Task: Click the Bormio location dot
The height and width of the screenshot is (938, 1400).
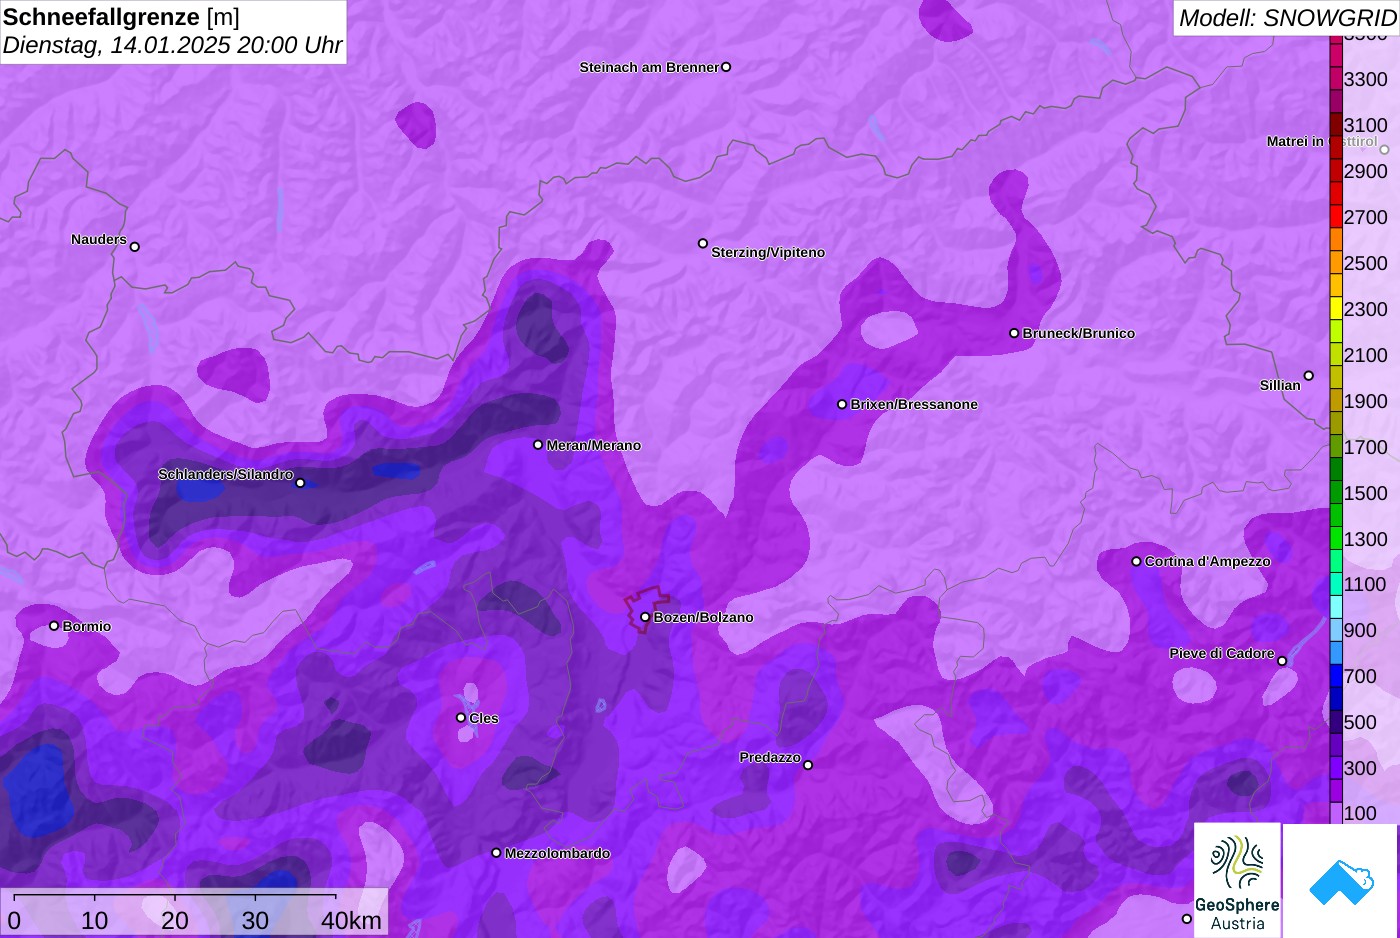Action: [x=54, y=626]
